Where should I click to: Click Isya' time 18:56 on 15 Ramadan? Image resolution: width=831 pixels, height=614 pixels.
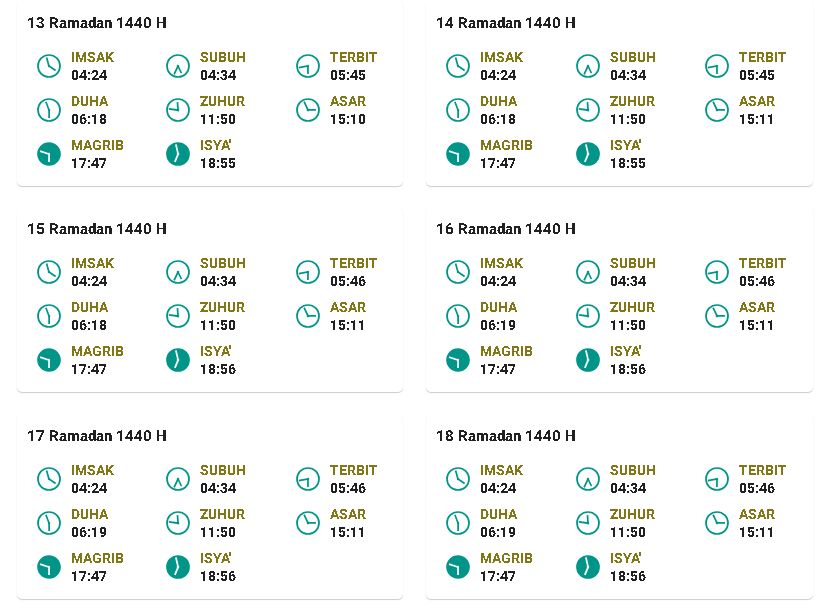(218, 369)
